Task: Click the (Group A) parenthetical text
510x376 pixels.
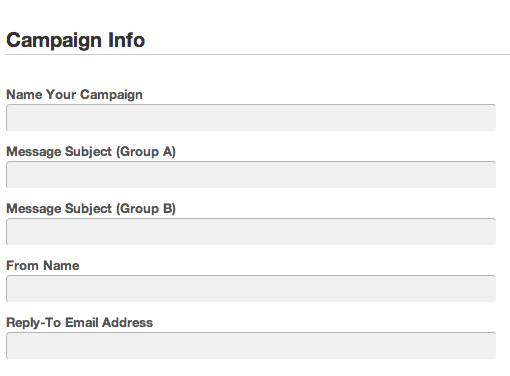Action: (146, 152)
